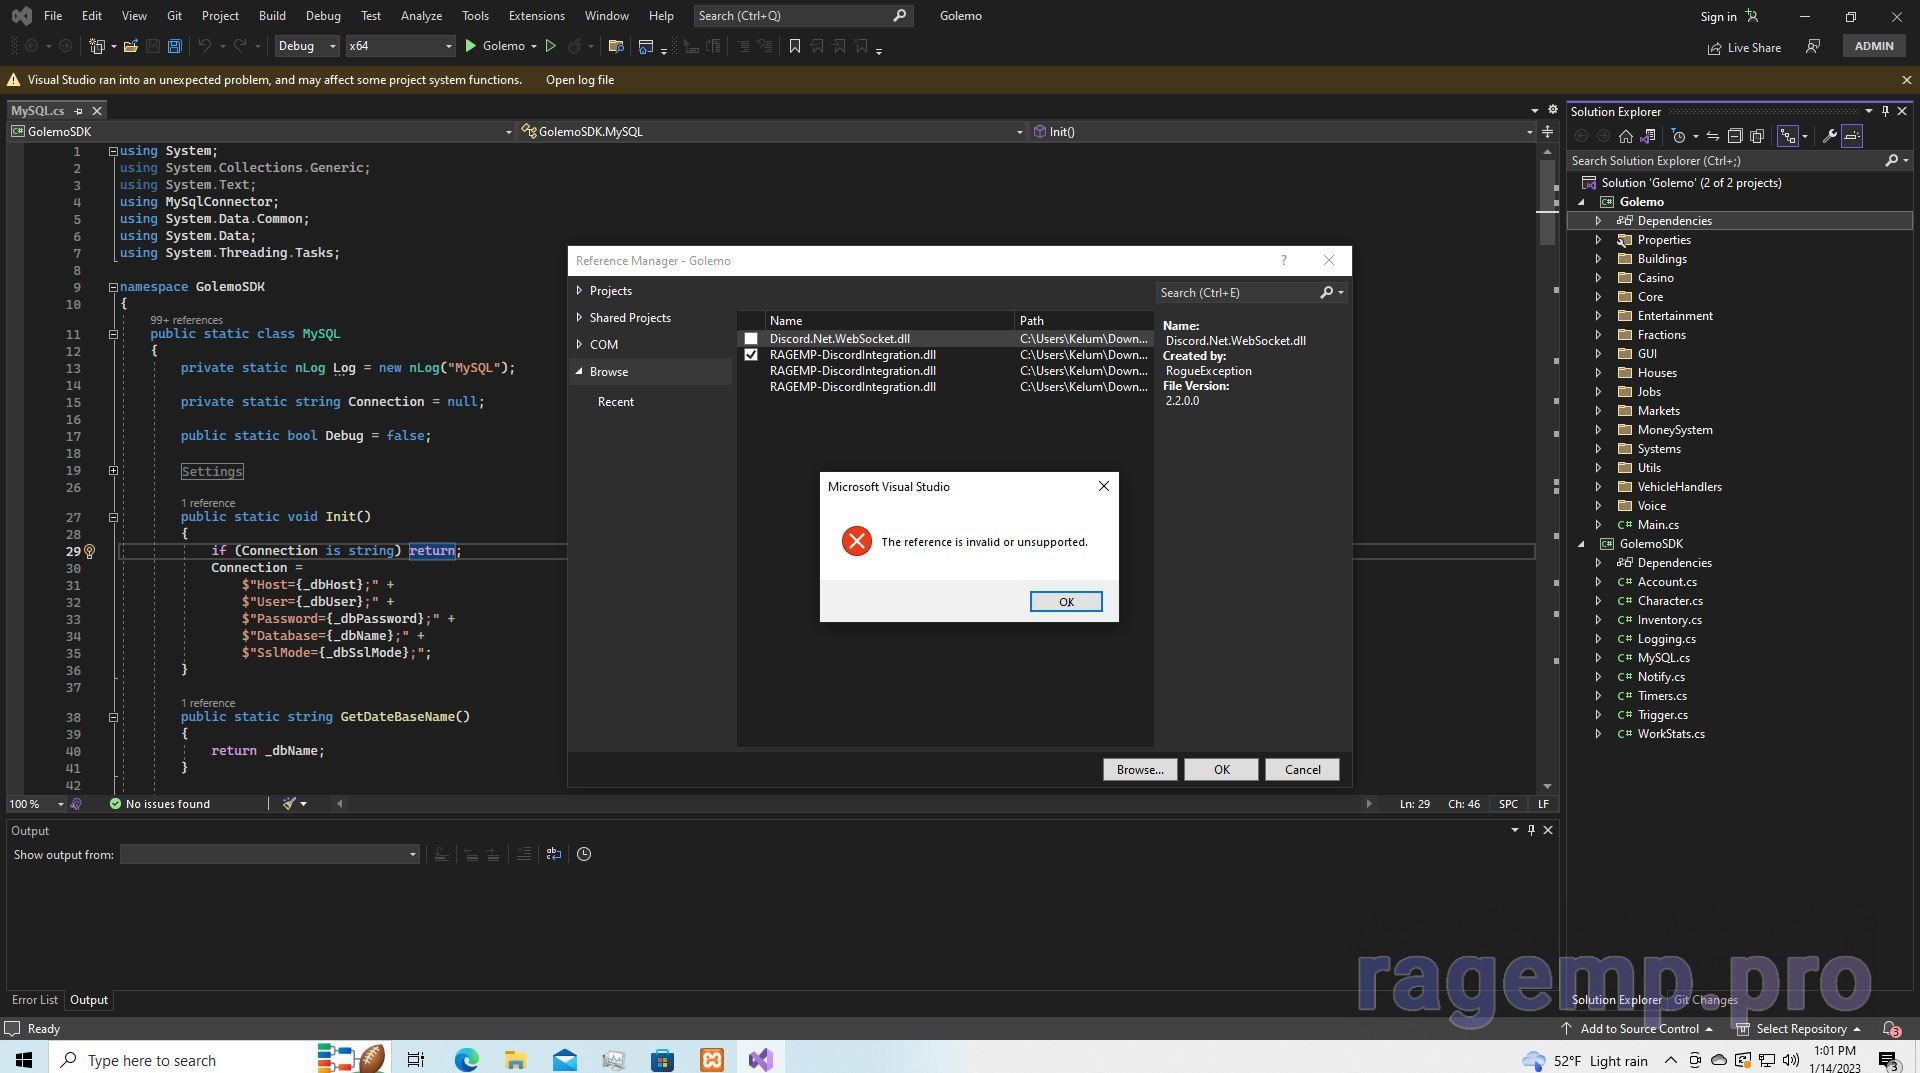The width and height of the screenshot is (1920, 1073).
Task: Open the Show output from dropdown
Action: tap(270, 855)
